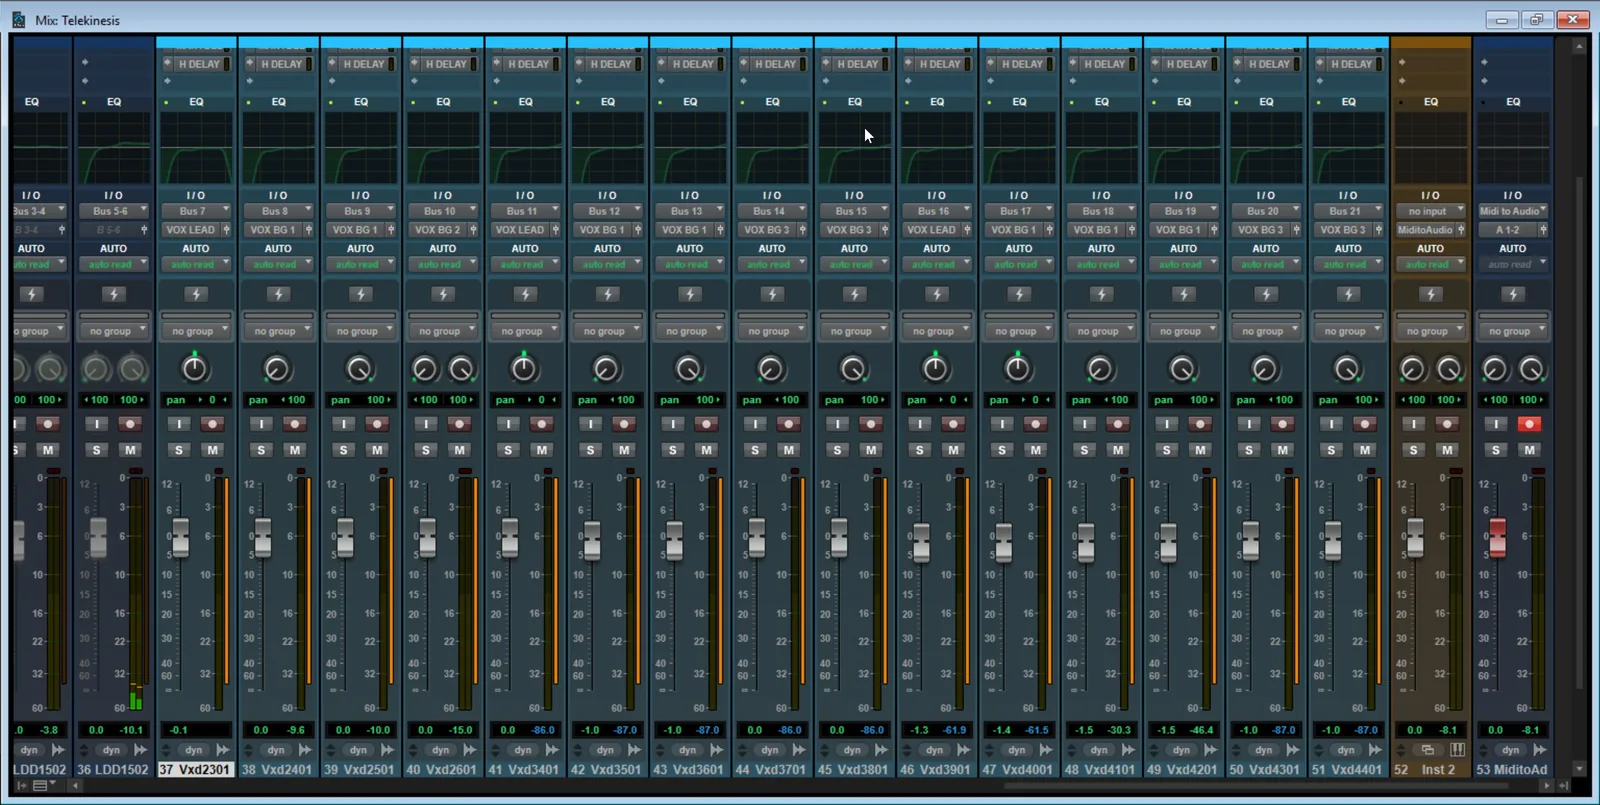Open output window arrows on track 43 Vxd3601
The height and width of the screenshot is (805, 1600).
point(717,750)
